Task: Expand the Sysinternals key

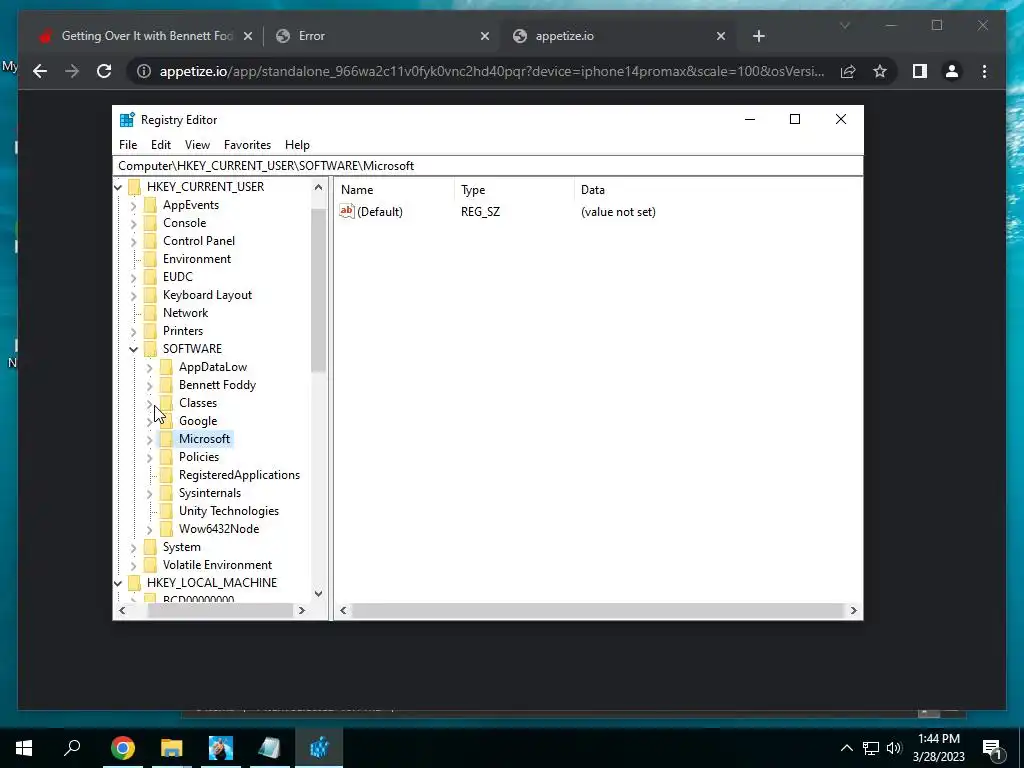Action: click(150, 494)
